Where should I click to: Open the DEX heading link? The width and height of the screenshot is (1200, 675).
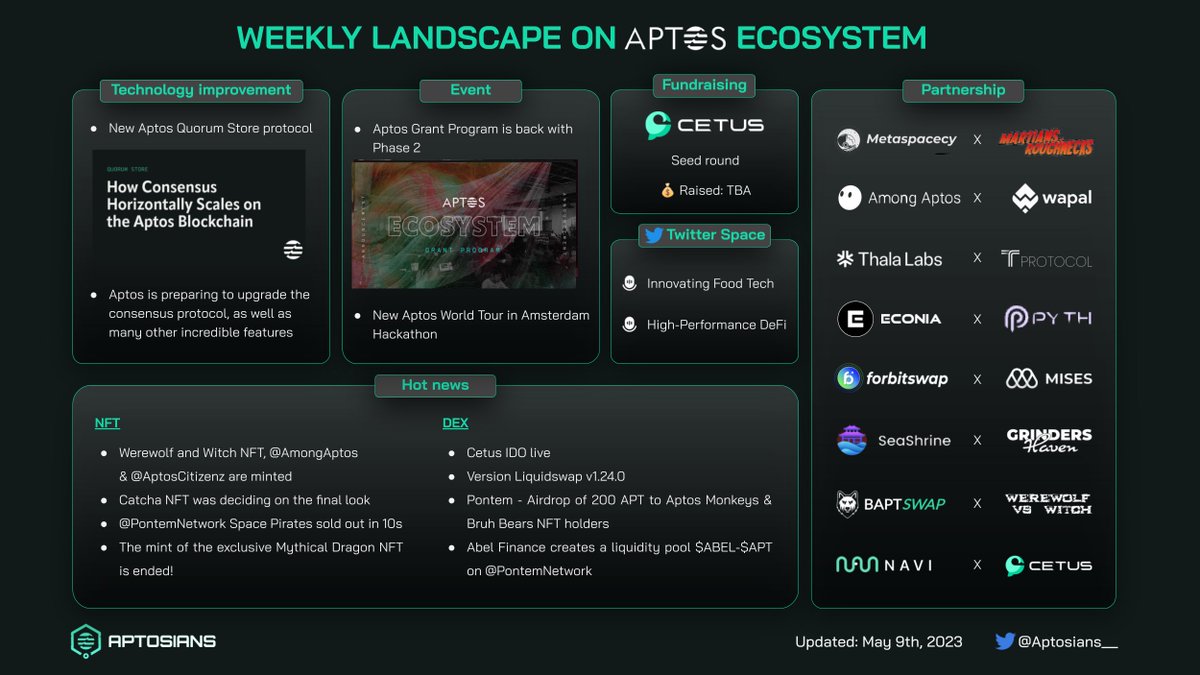(x=455, y=423)
